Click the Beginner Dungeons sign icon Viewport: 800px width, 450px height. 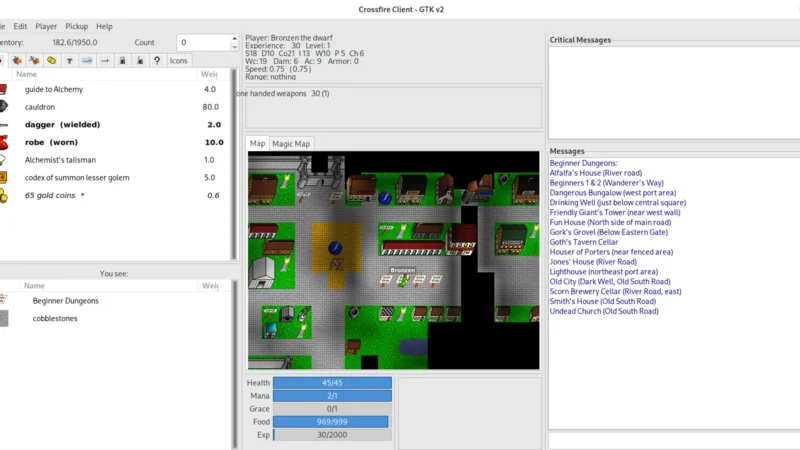coord(4,299)
